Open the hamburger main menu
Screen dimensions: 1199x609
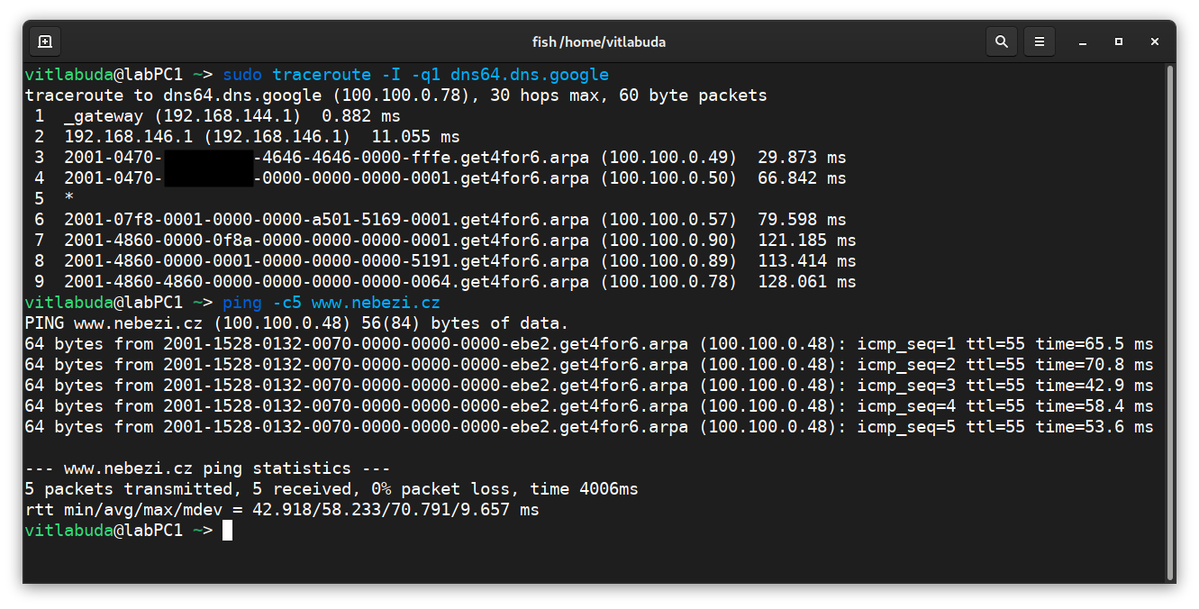1040,42
